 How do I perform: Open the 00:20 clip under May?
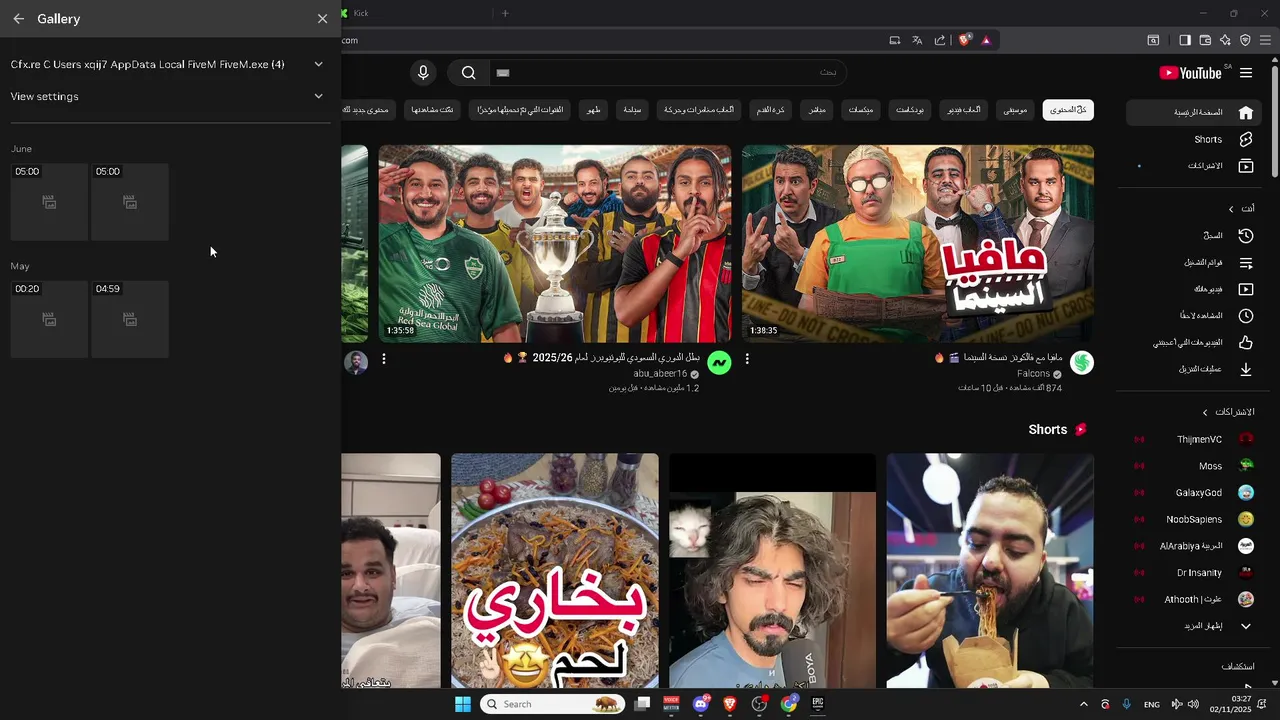[x=49, y=319]
